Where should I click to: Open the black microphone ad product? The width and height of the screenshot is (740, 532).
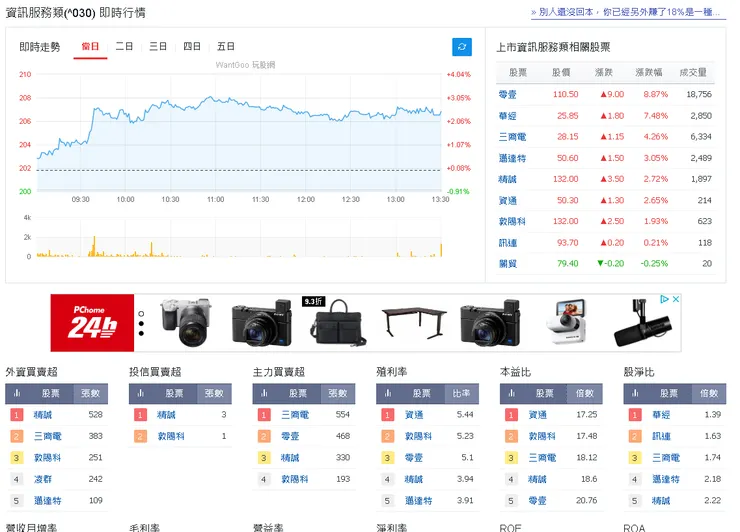pyautogui.click(x=643, y=323)
